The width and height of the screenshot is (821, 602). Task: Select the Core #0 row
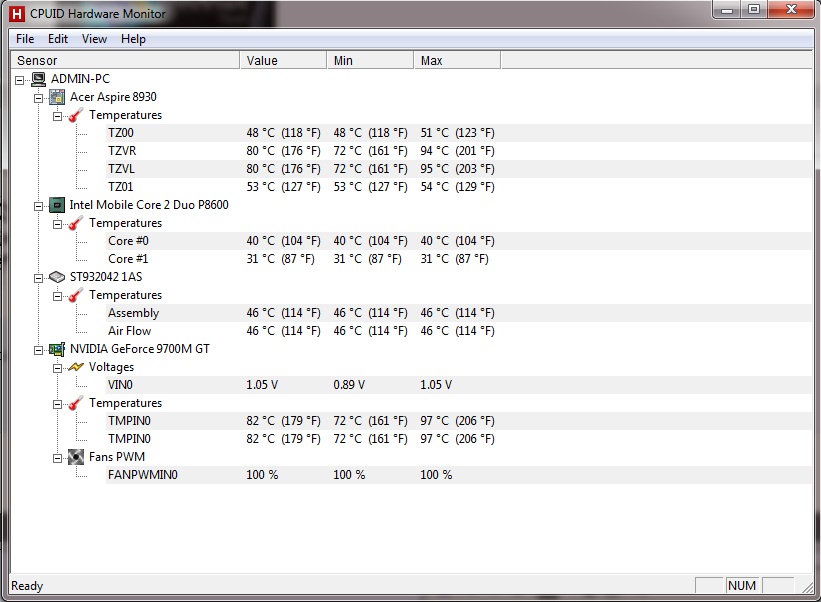point(459,241)
